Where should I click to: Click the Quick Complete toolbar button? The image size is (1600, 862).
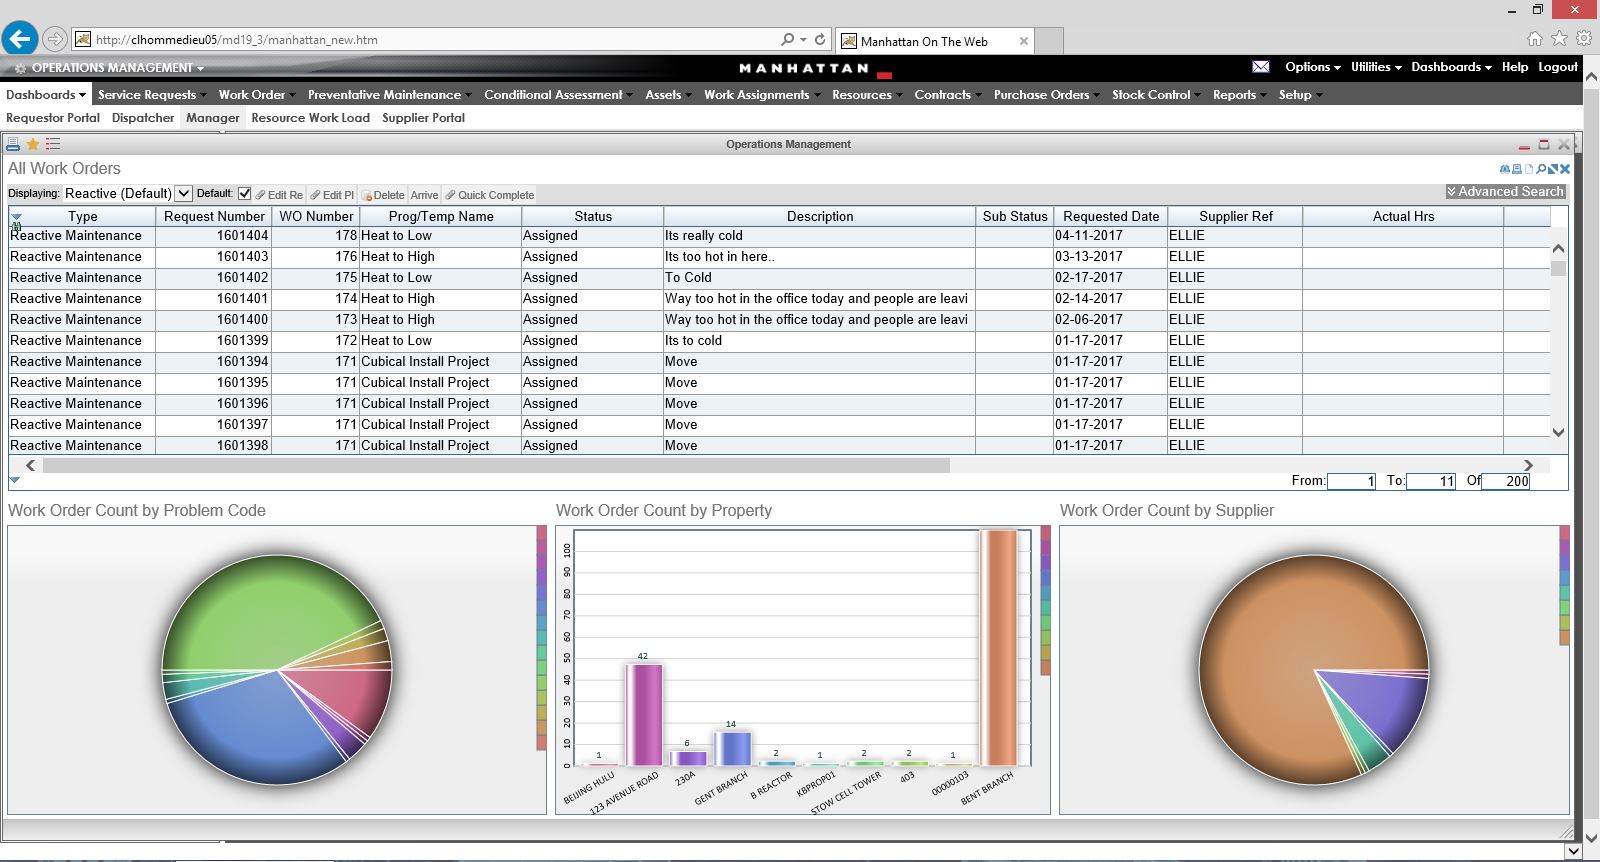click(490, 195)
